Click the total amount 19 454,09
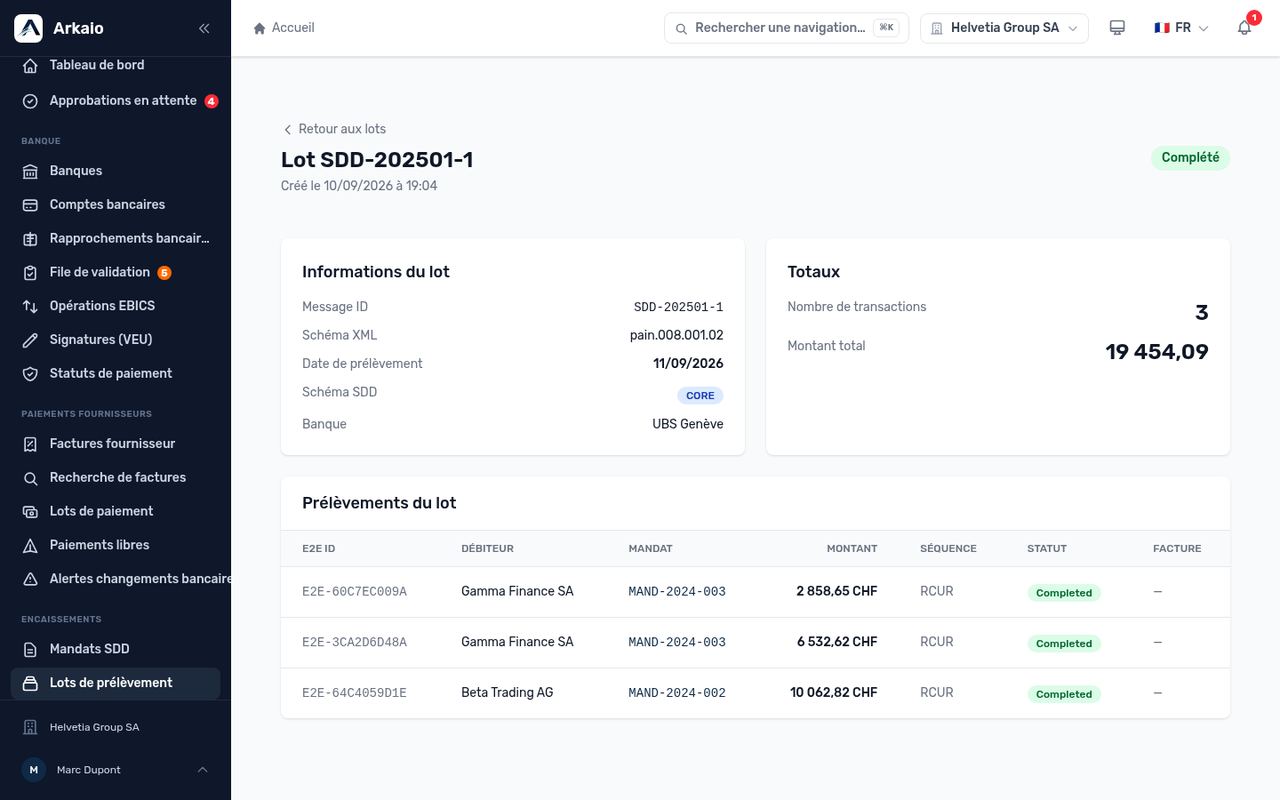Image resolution: width=1280 pixels, height=800 pixels. point(1157,352)
